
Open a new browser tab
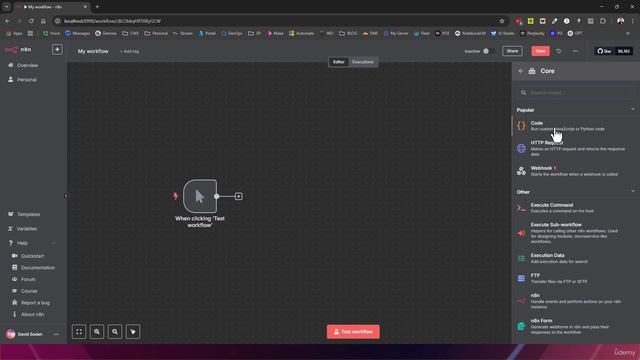[97, 7]
